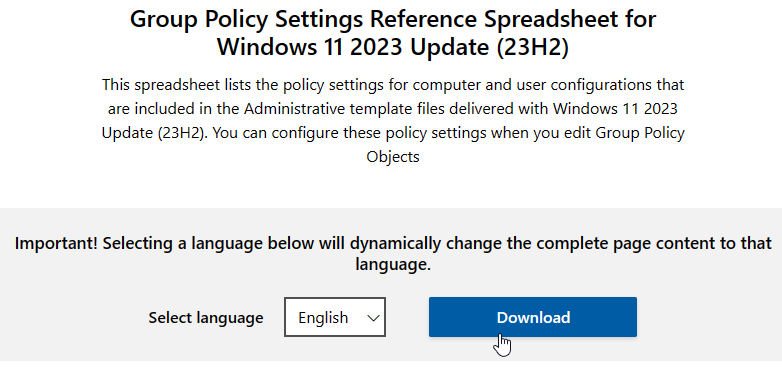Click the blue Download button
The image size is (782, 369).
click(533, 317)
